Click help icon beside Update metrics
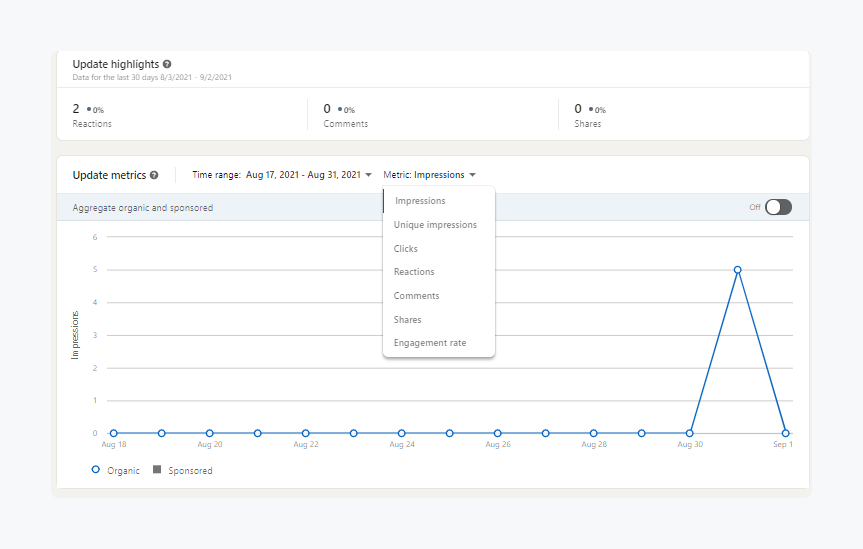This screenshot has height=549, width=863. [x=154, y=175]
